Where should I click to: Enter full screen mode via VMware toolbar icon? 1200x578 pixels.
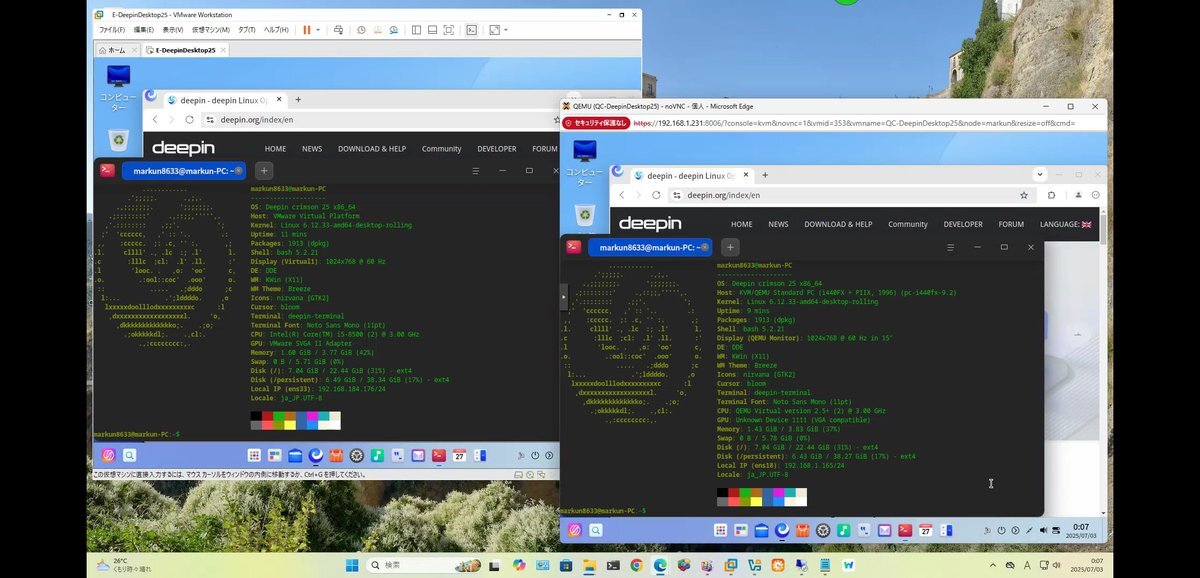[448, 30]
